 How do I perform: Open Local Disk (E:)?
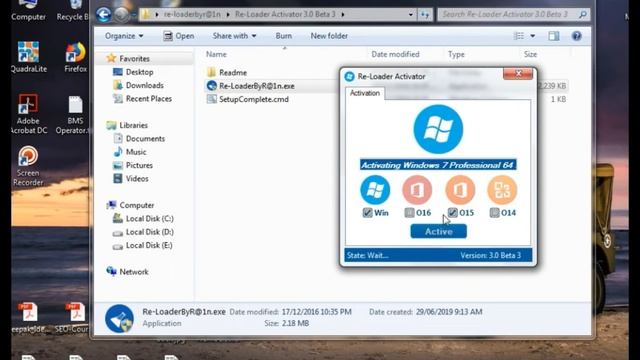tap(143, 245)
